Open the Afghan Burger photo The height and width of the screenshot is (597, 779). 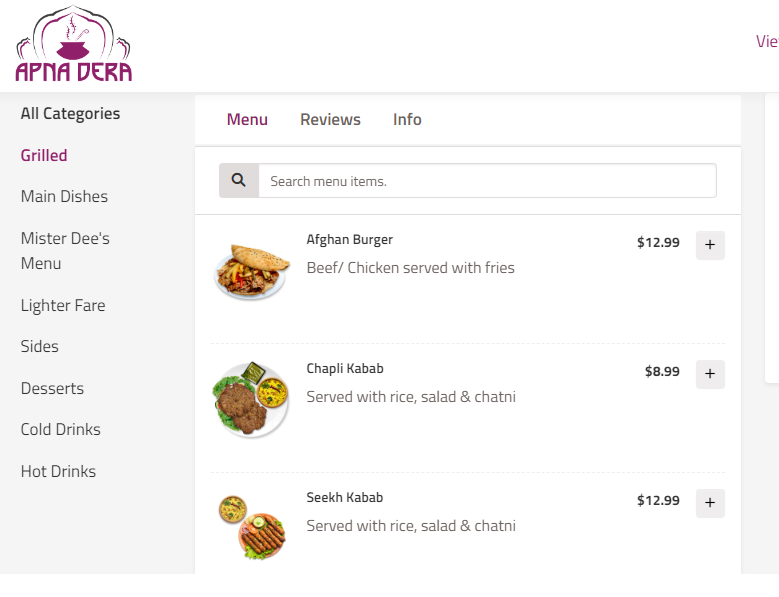click(x=252, y=271)
